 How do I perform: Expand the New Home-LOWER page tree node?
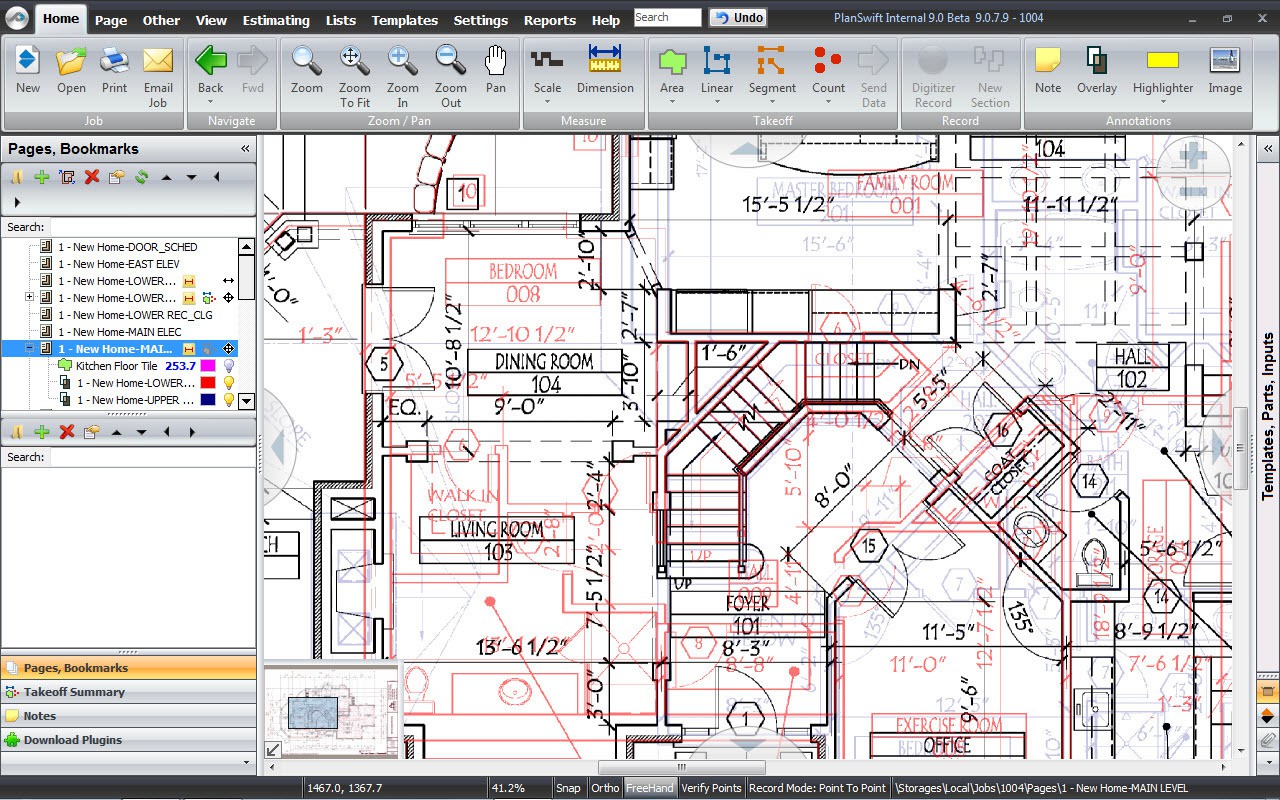coord(30,298)
